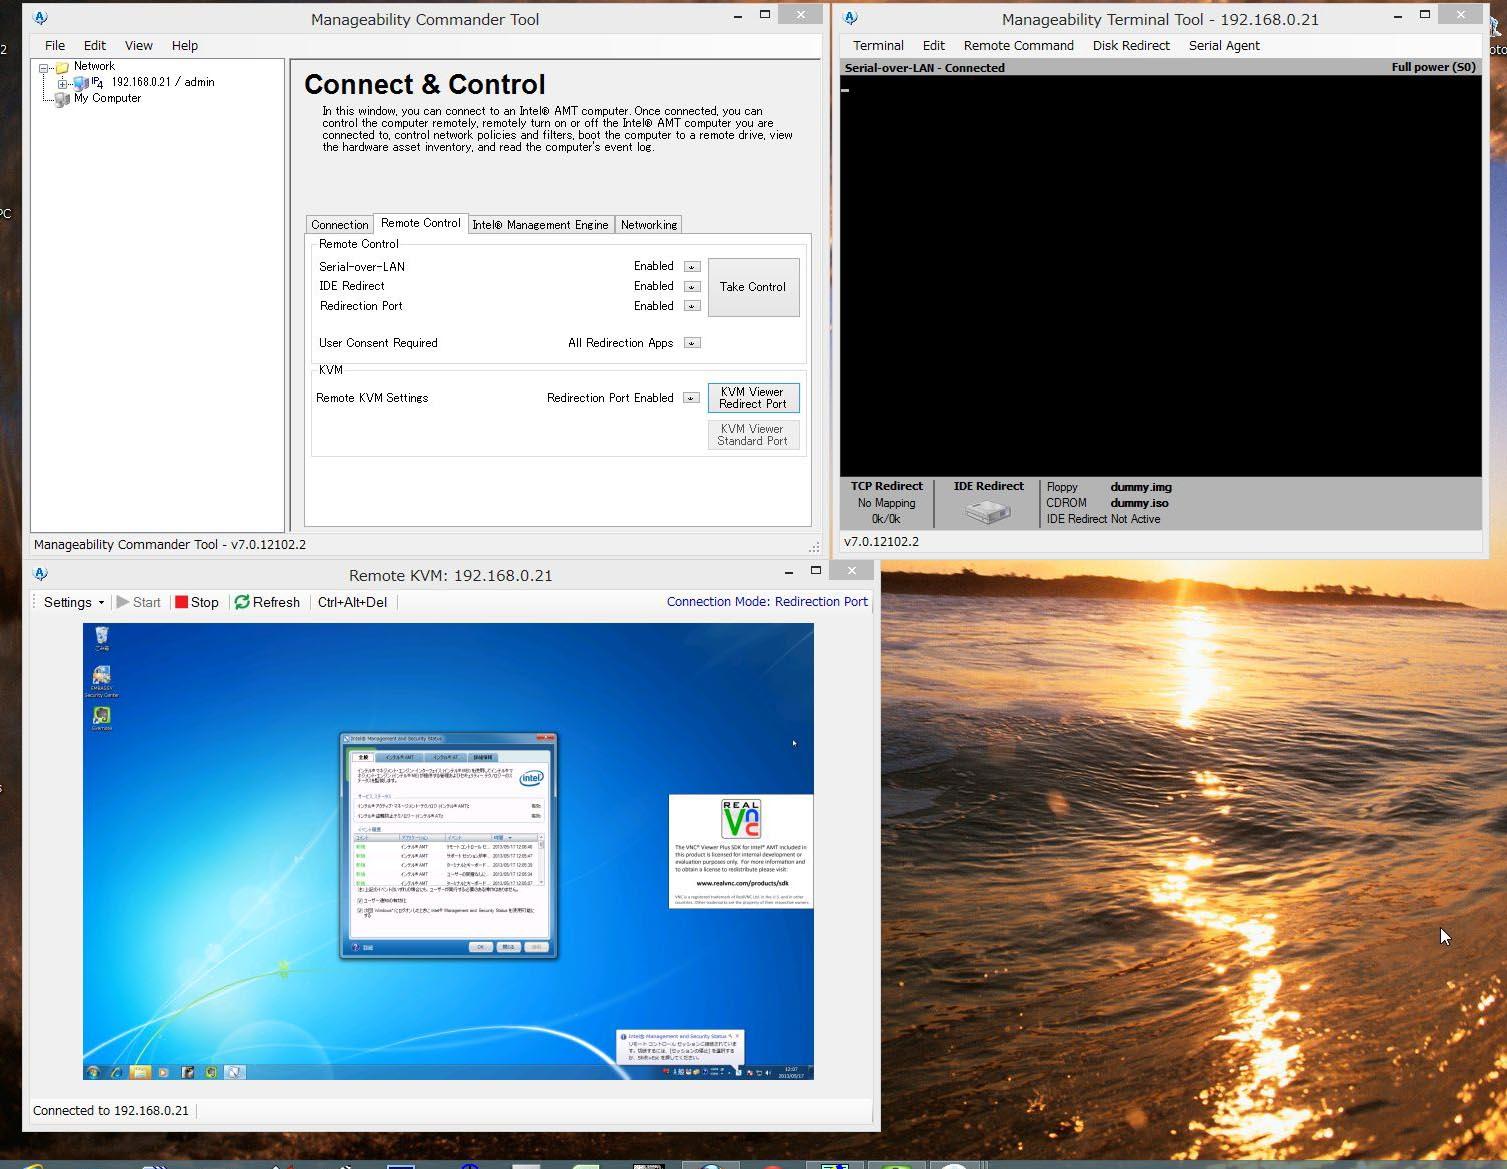Click the Connected to 192.168.0.21 status

111,1111
